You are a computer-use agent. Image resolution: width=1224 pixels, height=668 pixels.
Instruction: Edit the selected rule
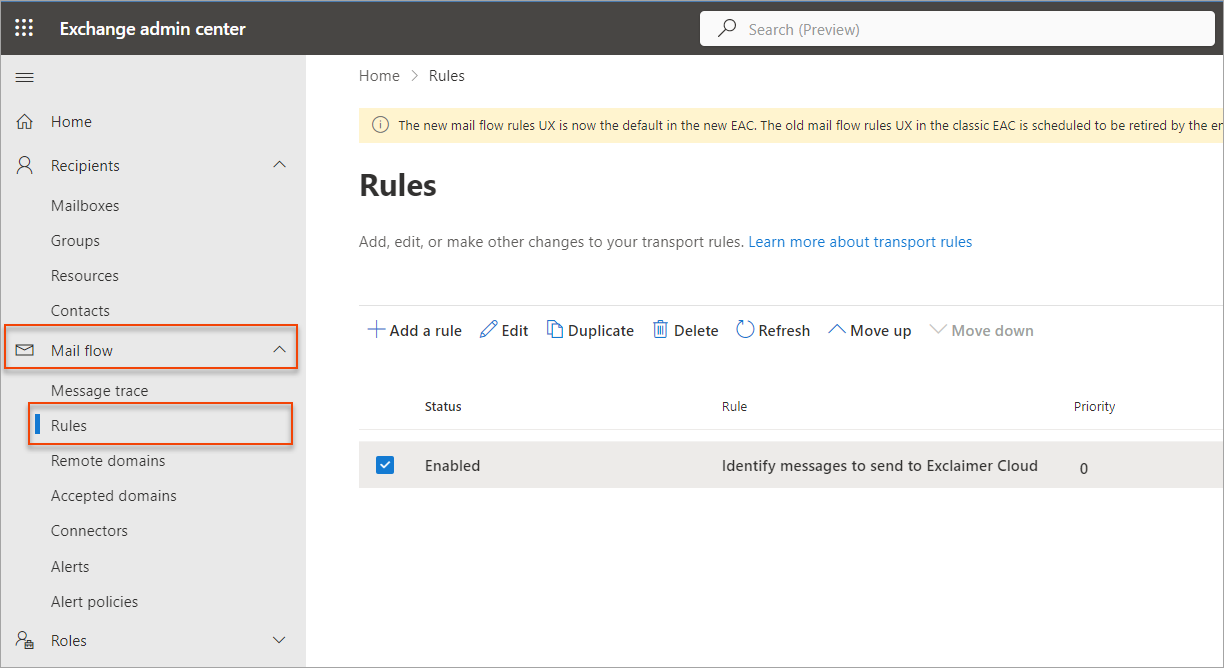pyautogui.click(x=504, y=331)
